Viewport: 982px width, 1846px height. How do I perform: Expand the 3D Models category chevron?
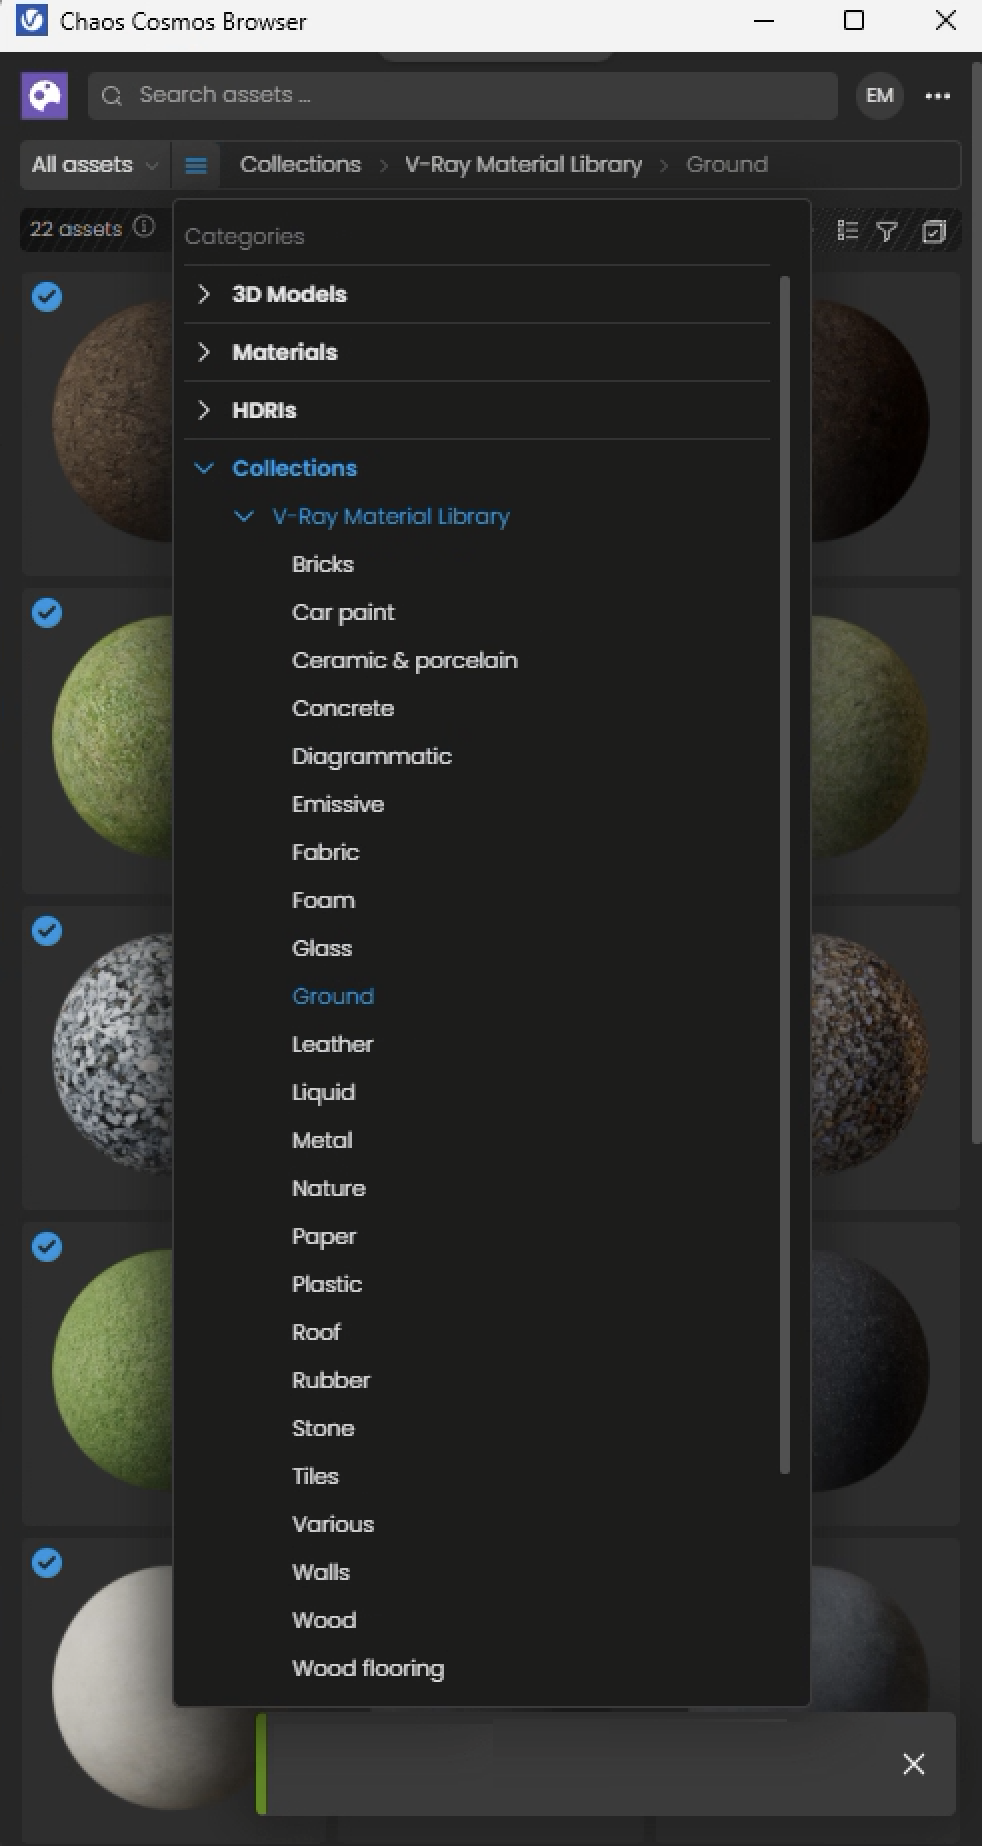[204, 294]
